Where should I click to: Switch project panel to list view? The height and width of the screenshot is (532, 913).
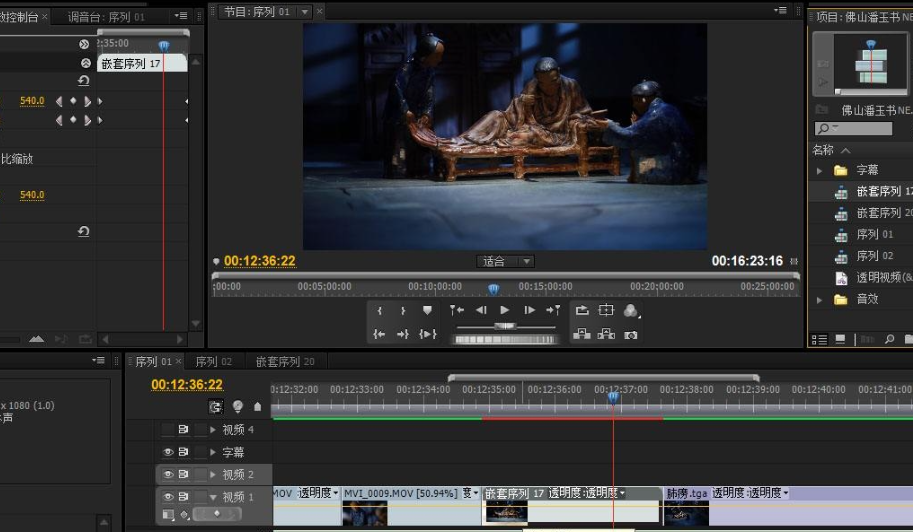(x=820, y=339)
